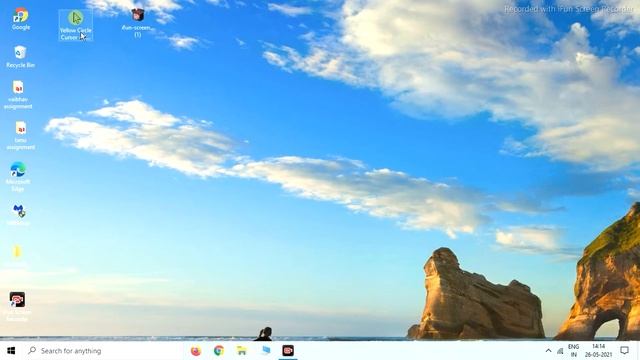Open the Microsoft Edge desktop shortcut

(18, 176)
